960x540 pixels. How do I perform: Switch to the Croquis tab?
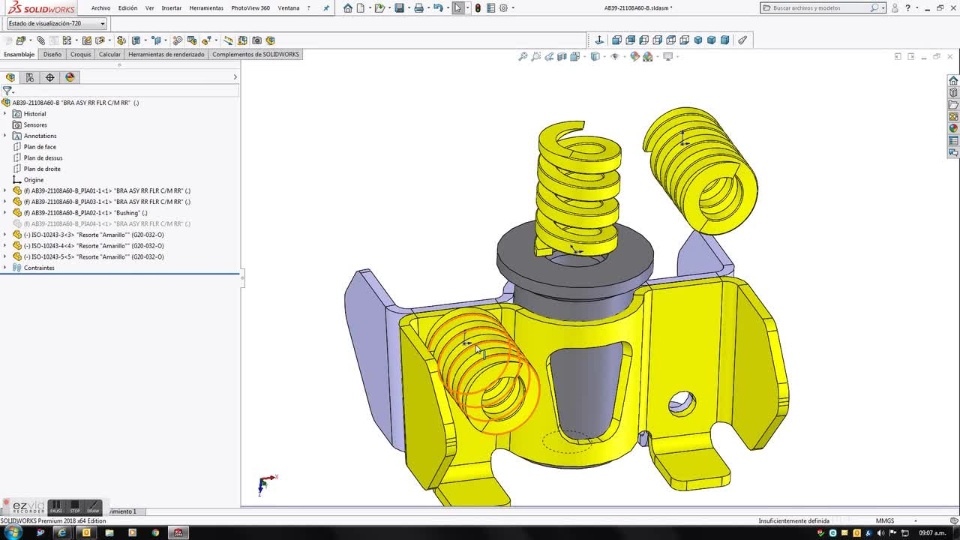[x=81, y=55]
